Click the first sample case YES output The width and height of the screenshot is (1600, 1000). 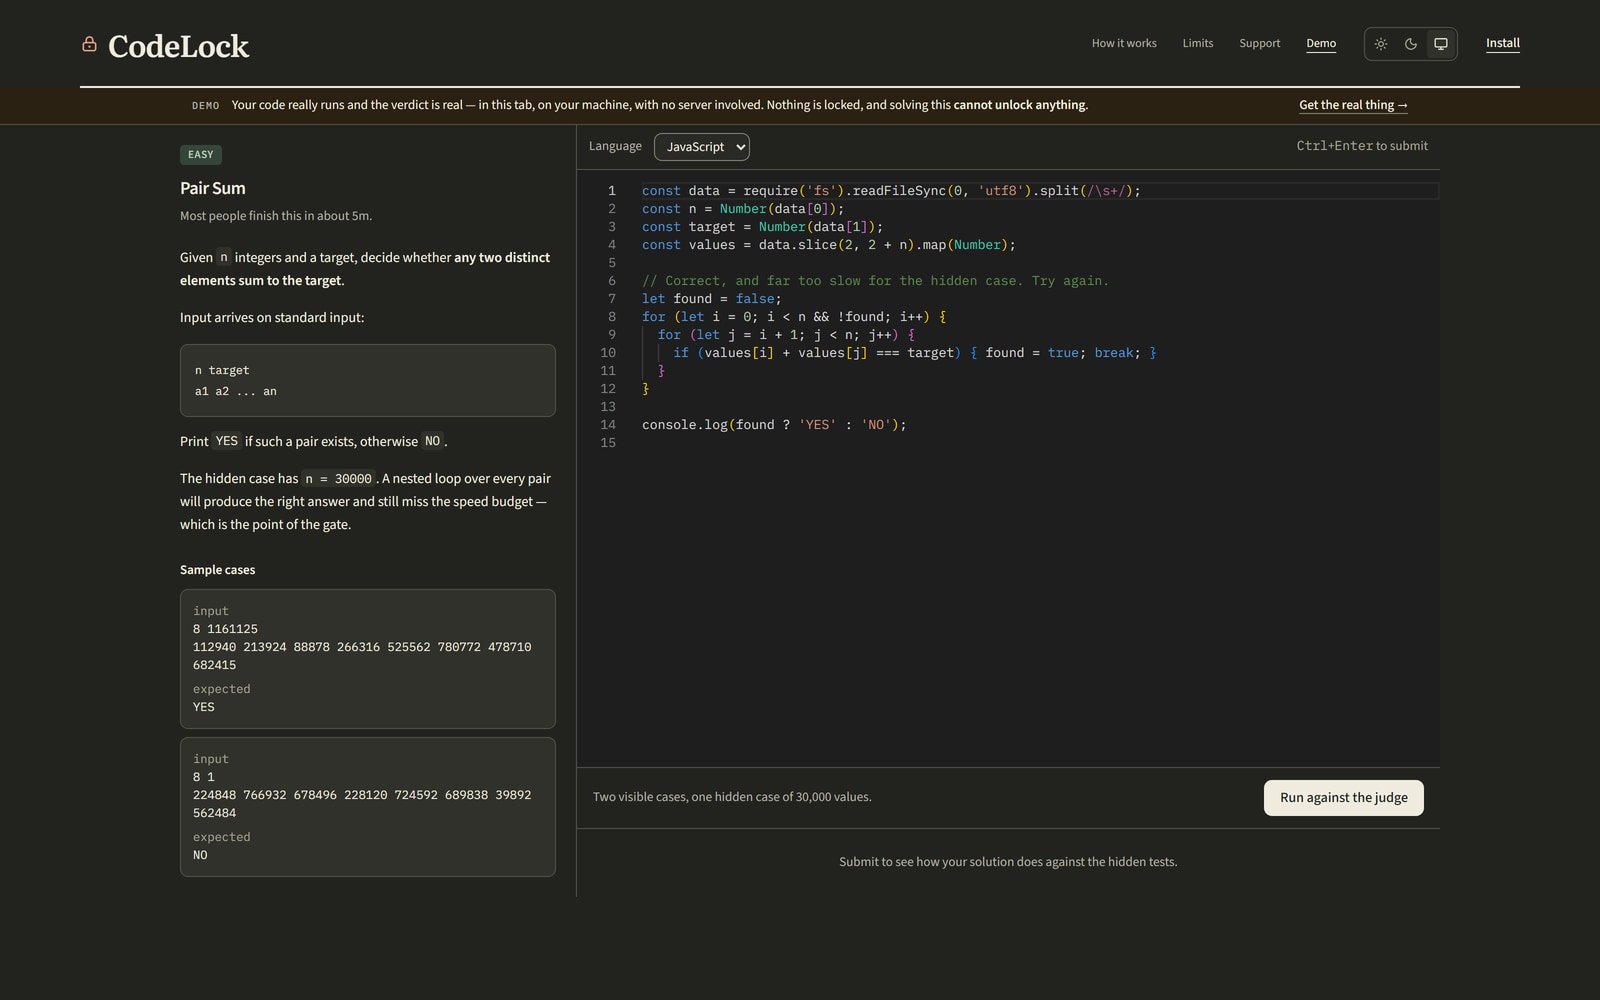[204, 707]
